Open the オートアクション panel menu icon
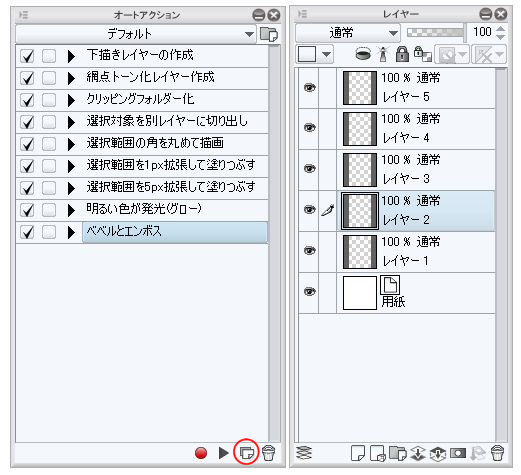521x475 pixels. click(x=23, y=15)
